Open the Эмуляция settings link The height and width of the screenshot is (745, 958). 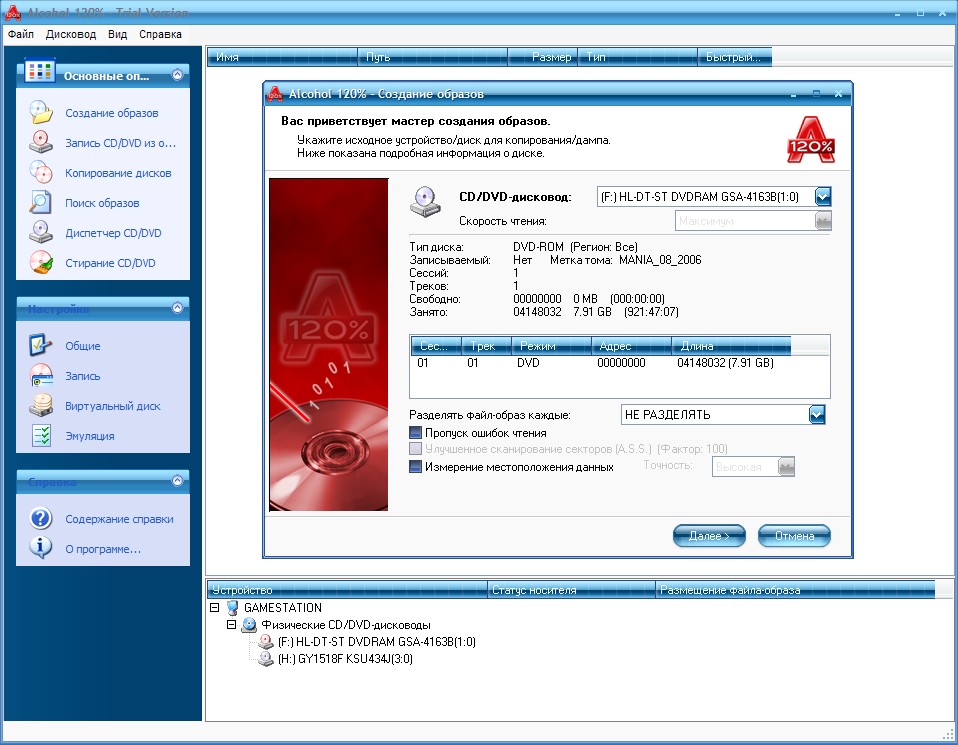point(90,436)
